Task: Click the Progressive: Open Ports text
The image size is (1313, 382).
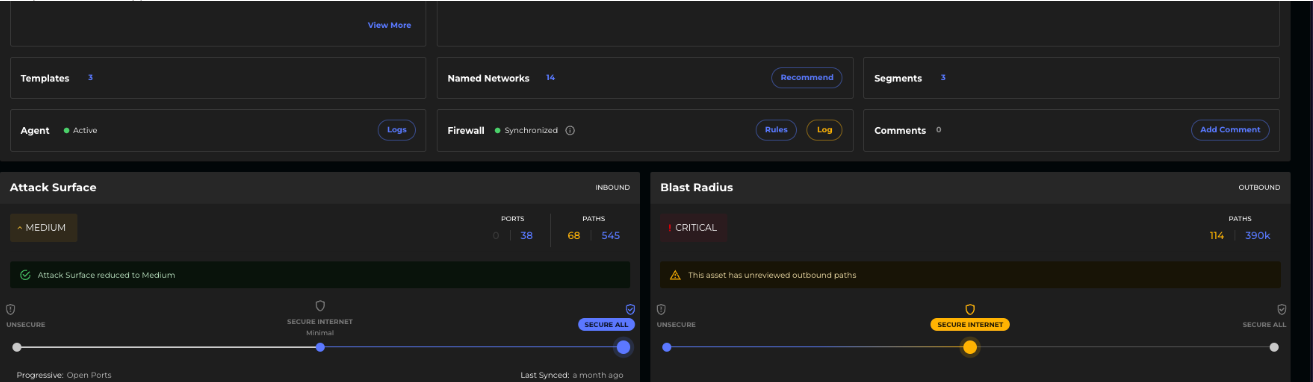Action: coord(64,375)
